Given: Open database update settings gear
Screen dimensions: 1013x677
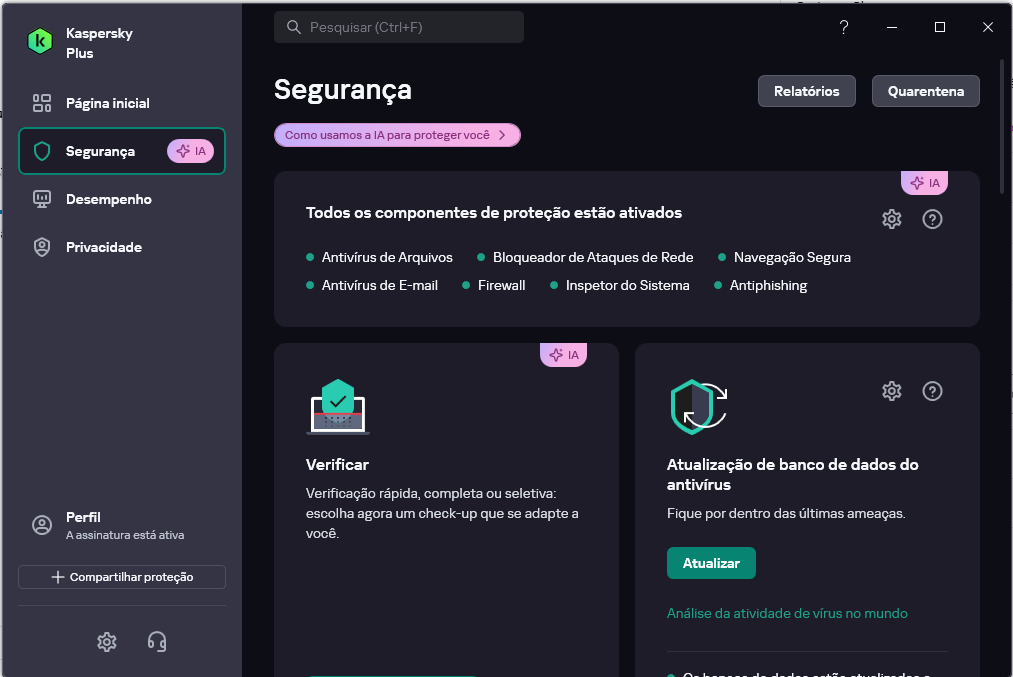Looking at the screenshot, I should point(891,391).
